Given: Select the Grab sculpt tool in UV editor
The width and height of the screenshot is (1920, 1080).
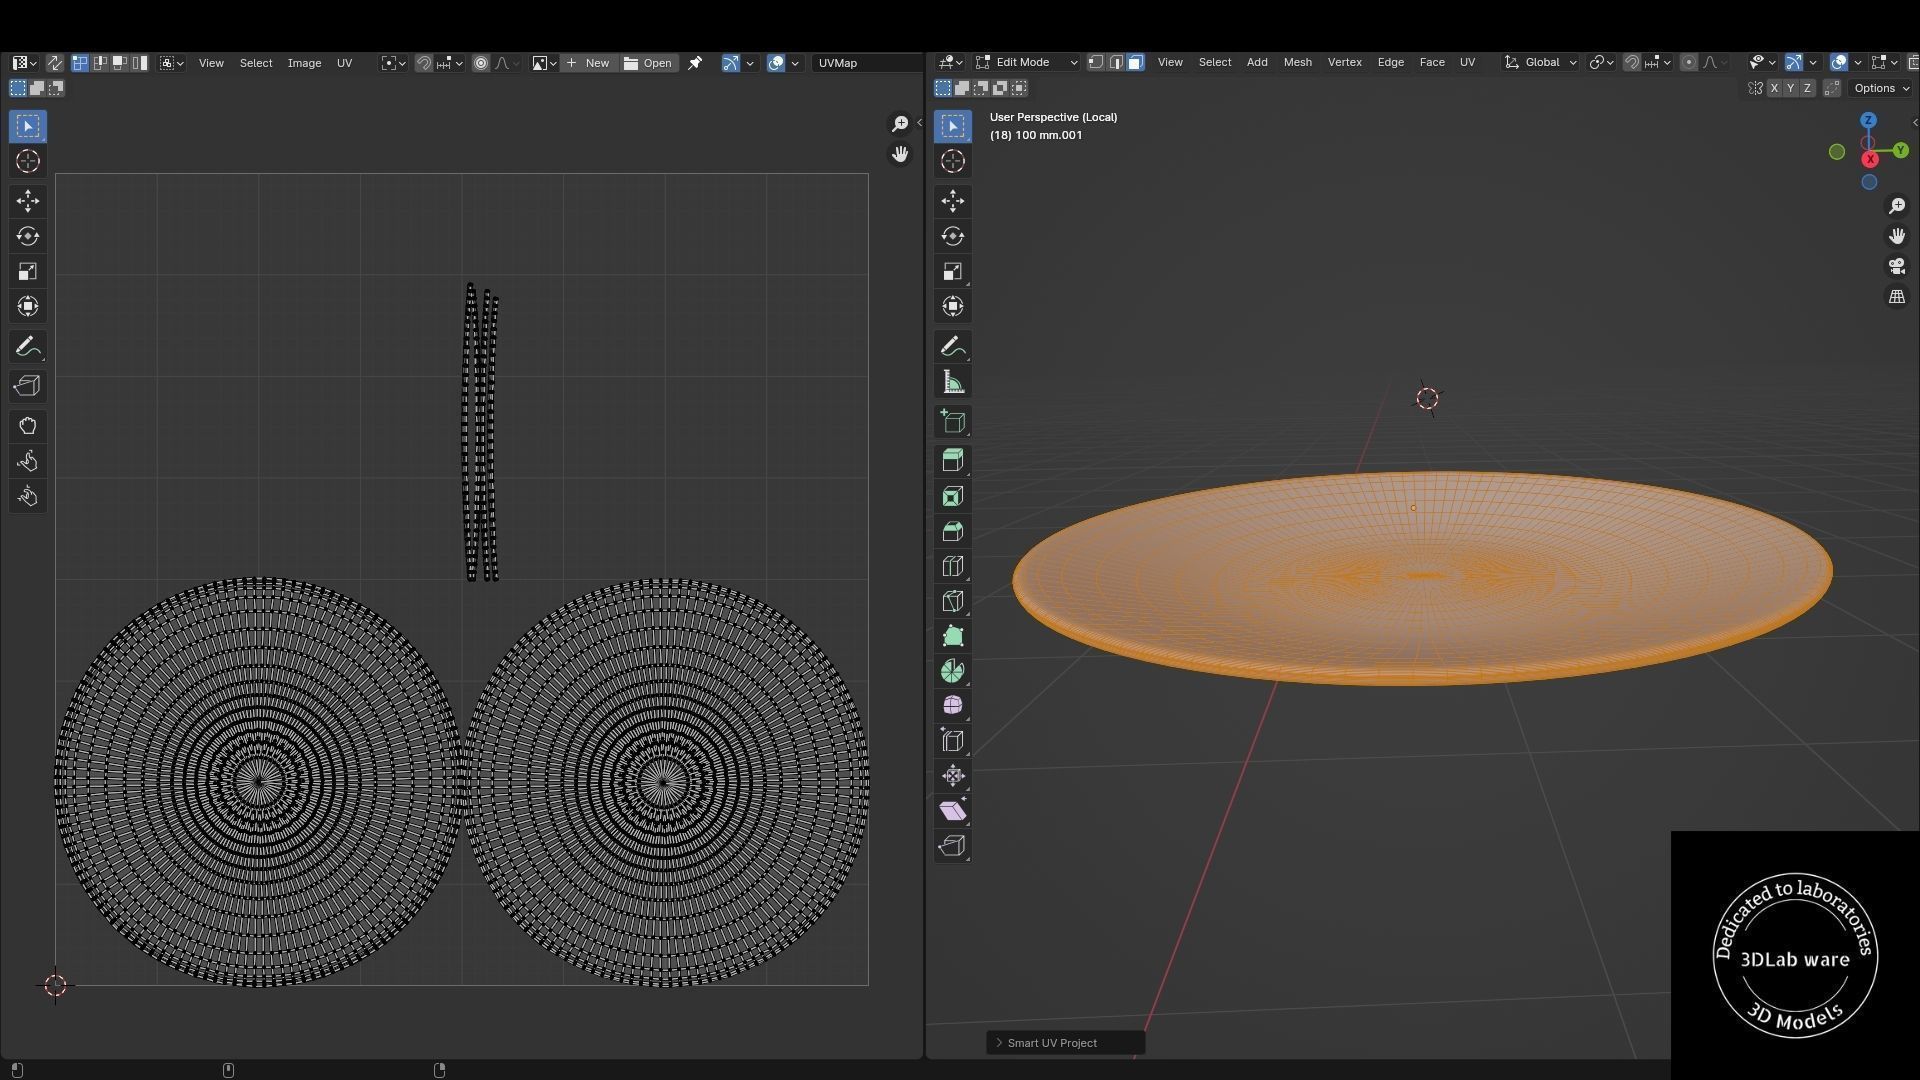Looking at the screenshot, I should tap(27, 426).
